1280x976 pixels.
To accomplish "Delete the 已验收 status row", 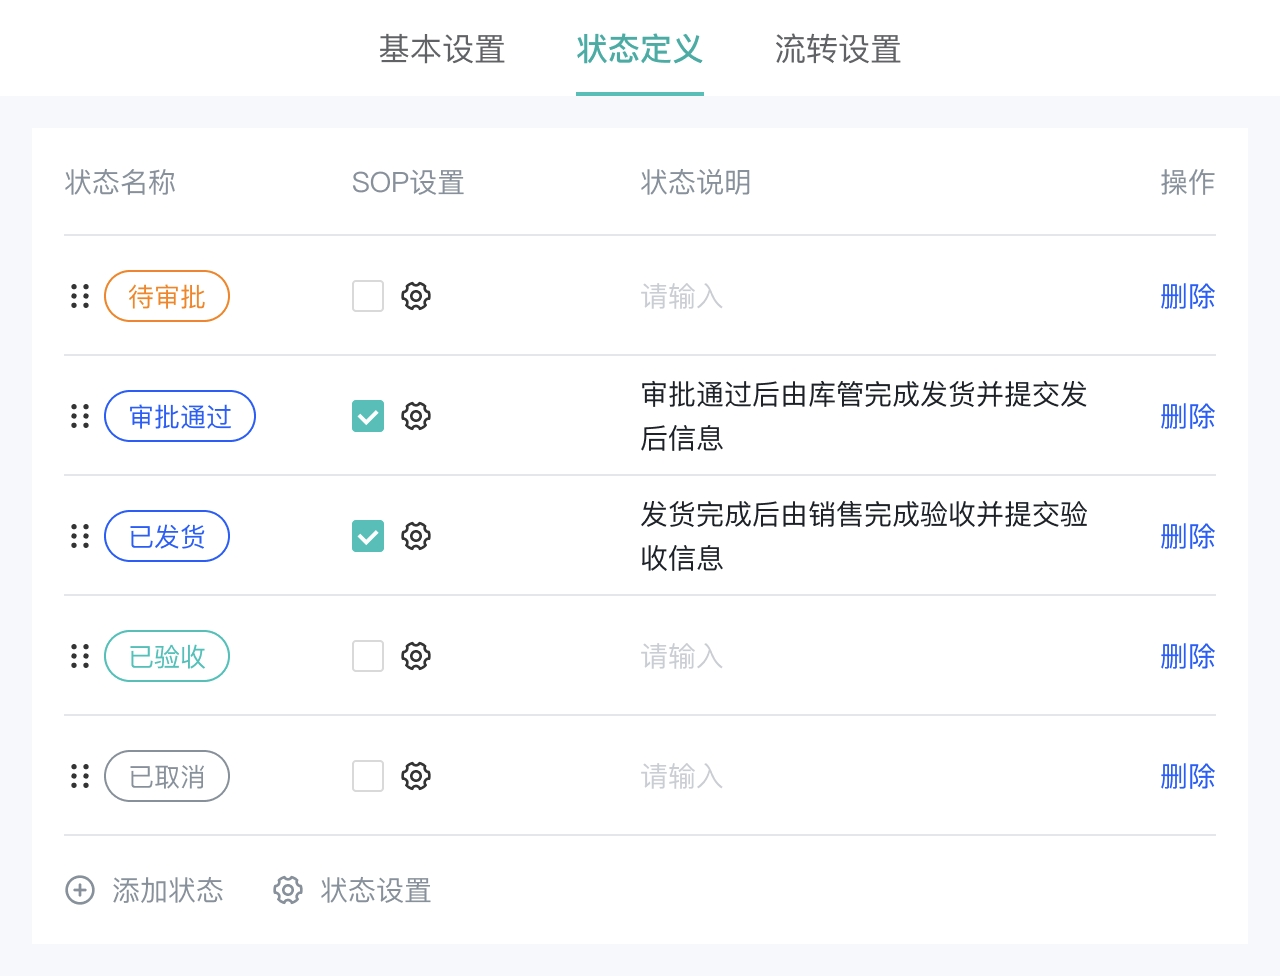I will [1187, 656].
